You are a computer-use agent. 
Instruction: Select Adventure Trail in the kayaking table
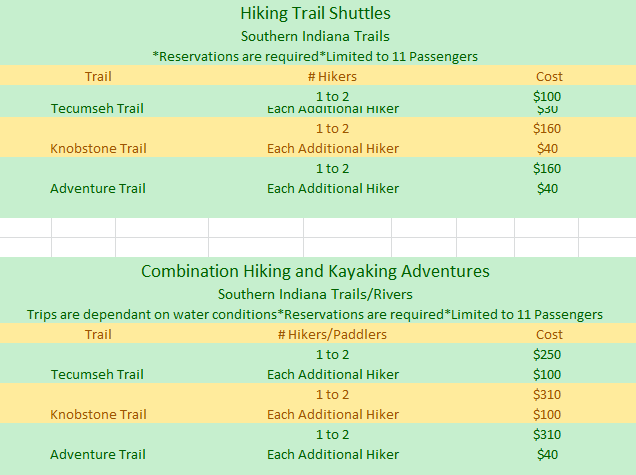click(98, 454)
